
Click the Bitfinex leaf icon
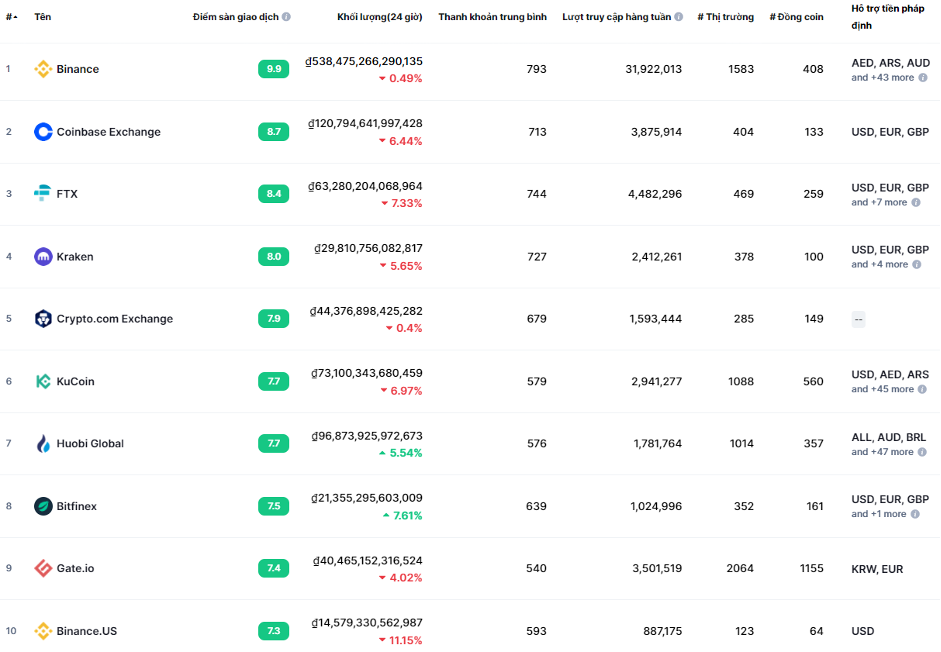coord(43,506)
